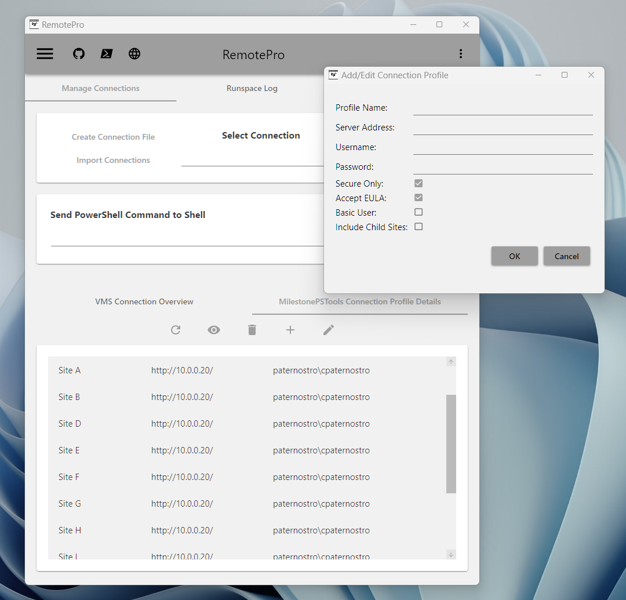Viewport: 626px width, 600px height.
Task: Enable the Include Child Sites checkbox
Action: click(x=418, y=226)
